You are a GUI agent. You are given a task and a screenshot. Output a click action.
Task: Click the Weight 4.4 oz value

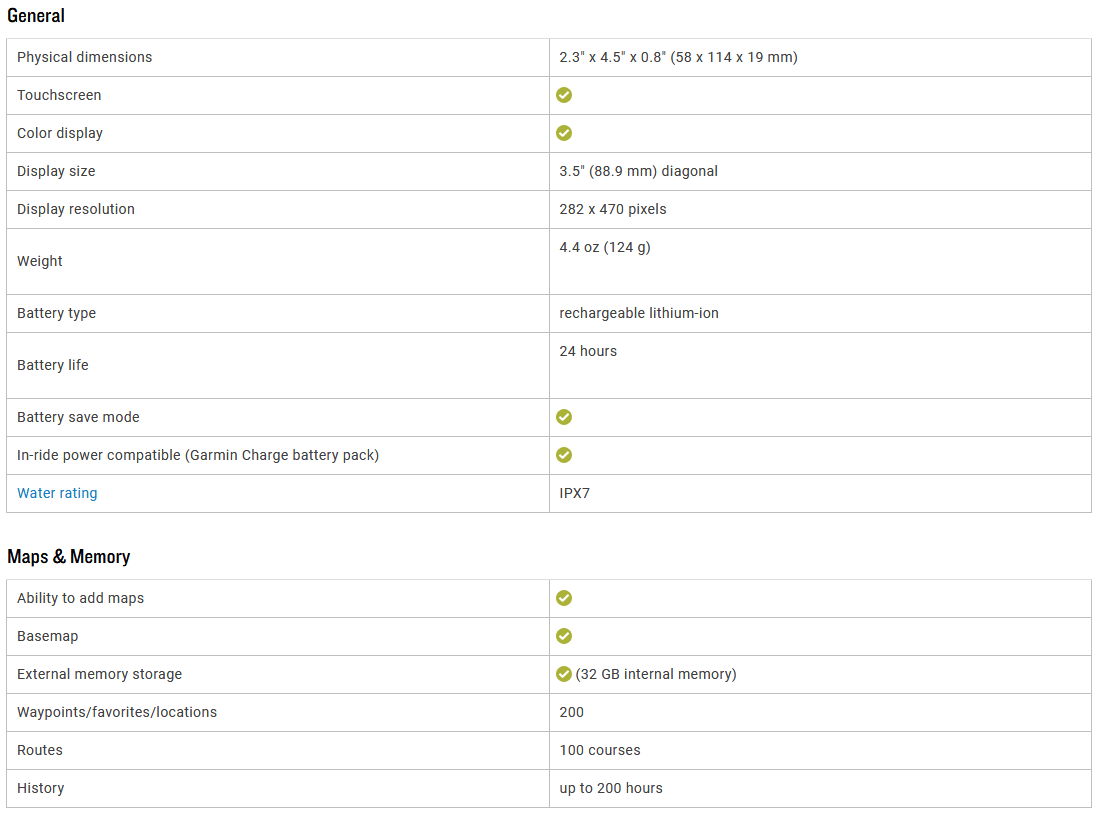[605, 247]
